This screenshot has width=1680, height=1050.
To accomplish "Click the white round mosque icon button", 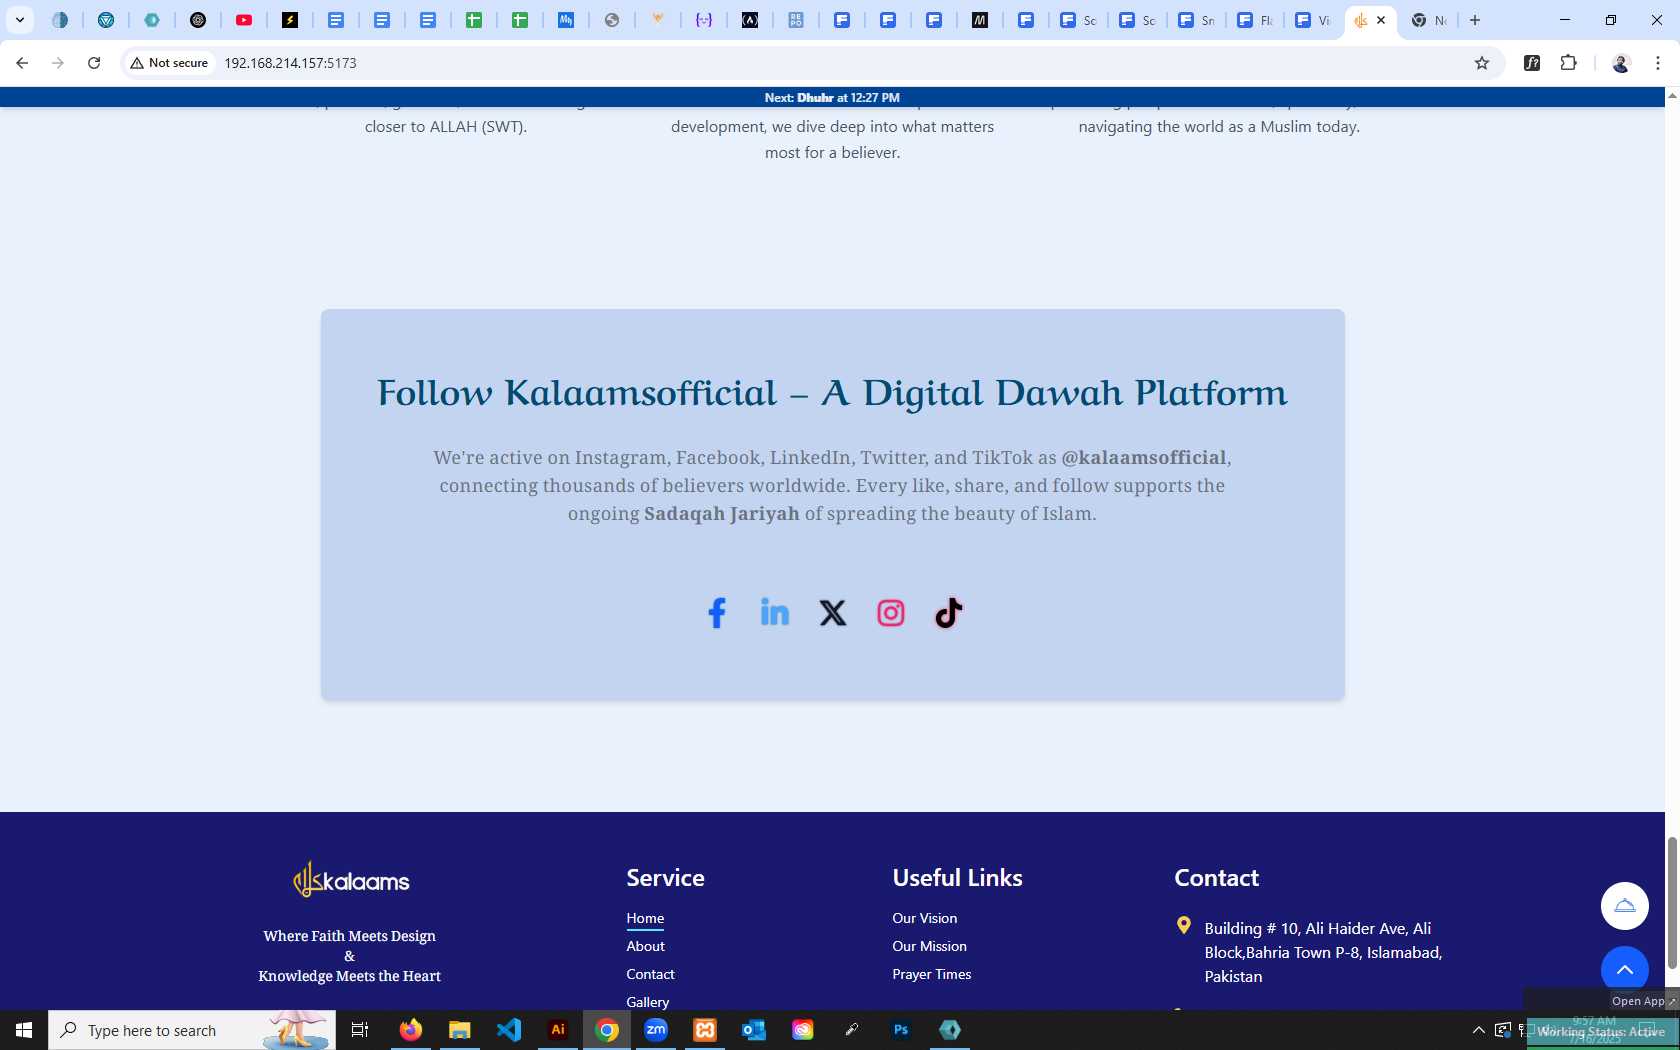I will [x=1625, y=906].
